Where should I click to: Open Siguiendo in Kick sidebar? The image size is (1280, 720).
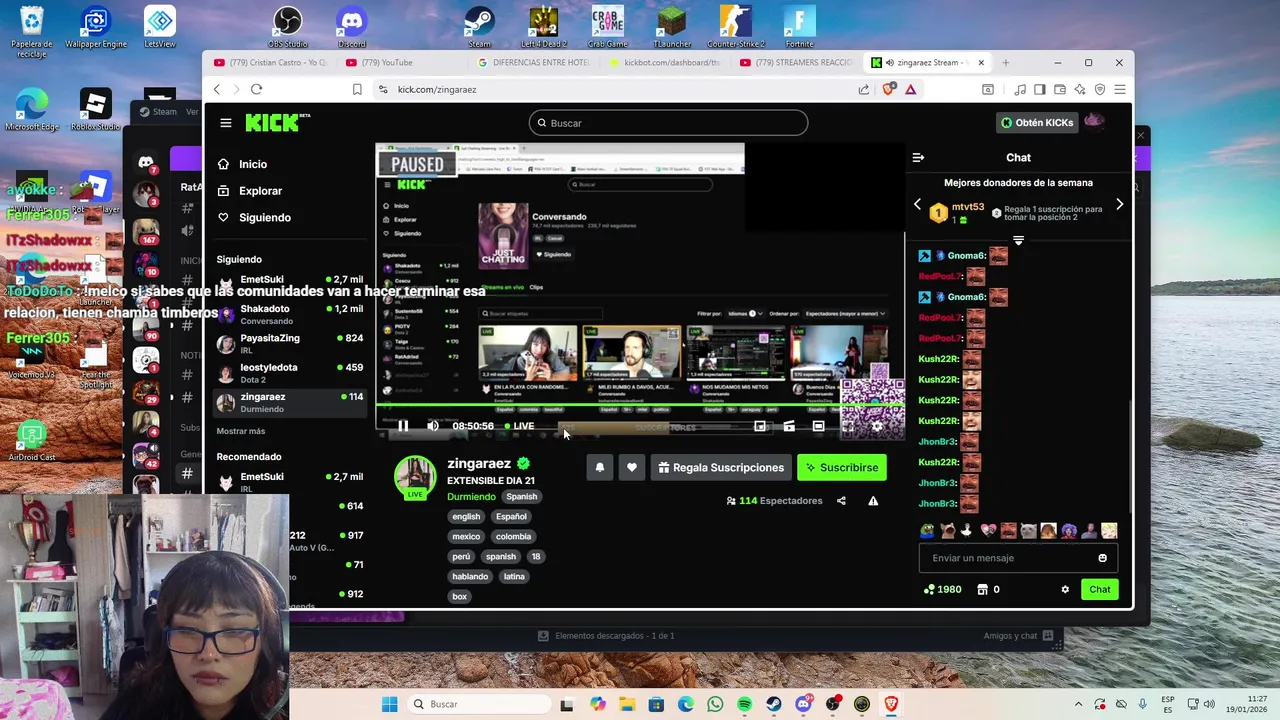[x=264, y=218]
